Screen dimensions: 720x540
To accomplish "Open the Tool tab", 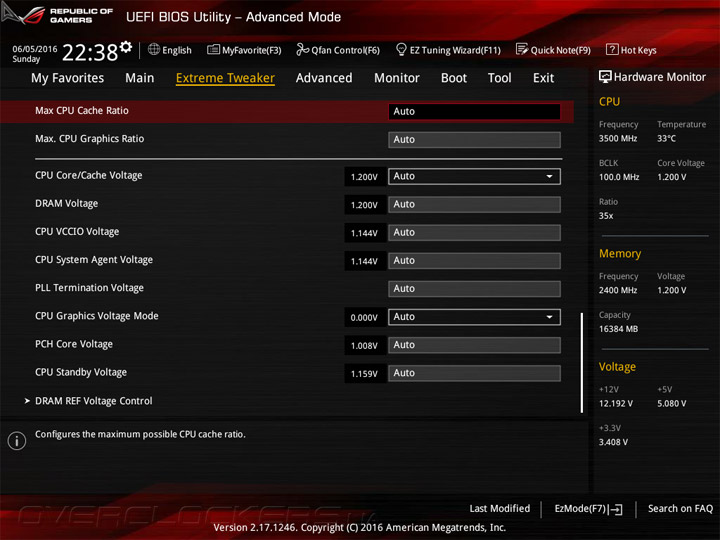I will (500, 78).
